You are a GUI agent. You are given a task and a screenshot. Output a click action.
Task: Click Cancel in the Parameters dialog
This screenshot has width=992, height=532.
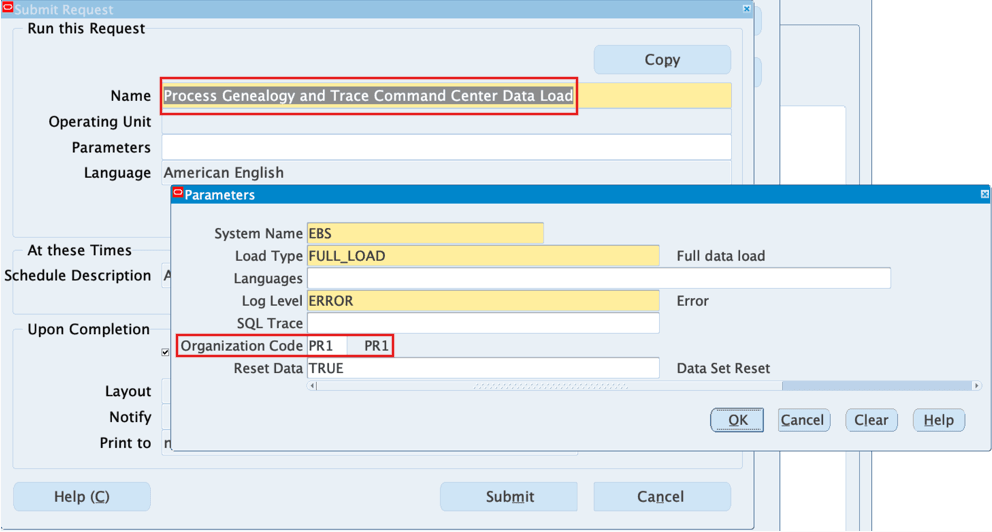pyautogui.click(x=803, y=420)
